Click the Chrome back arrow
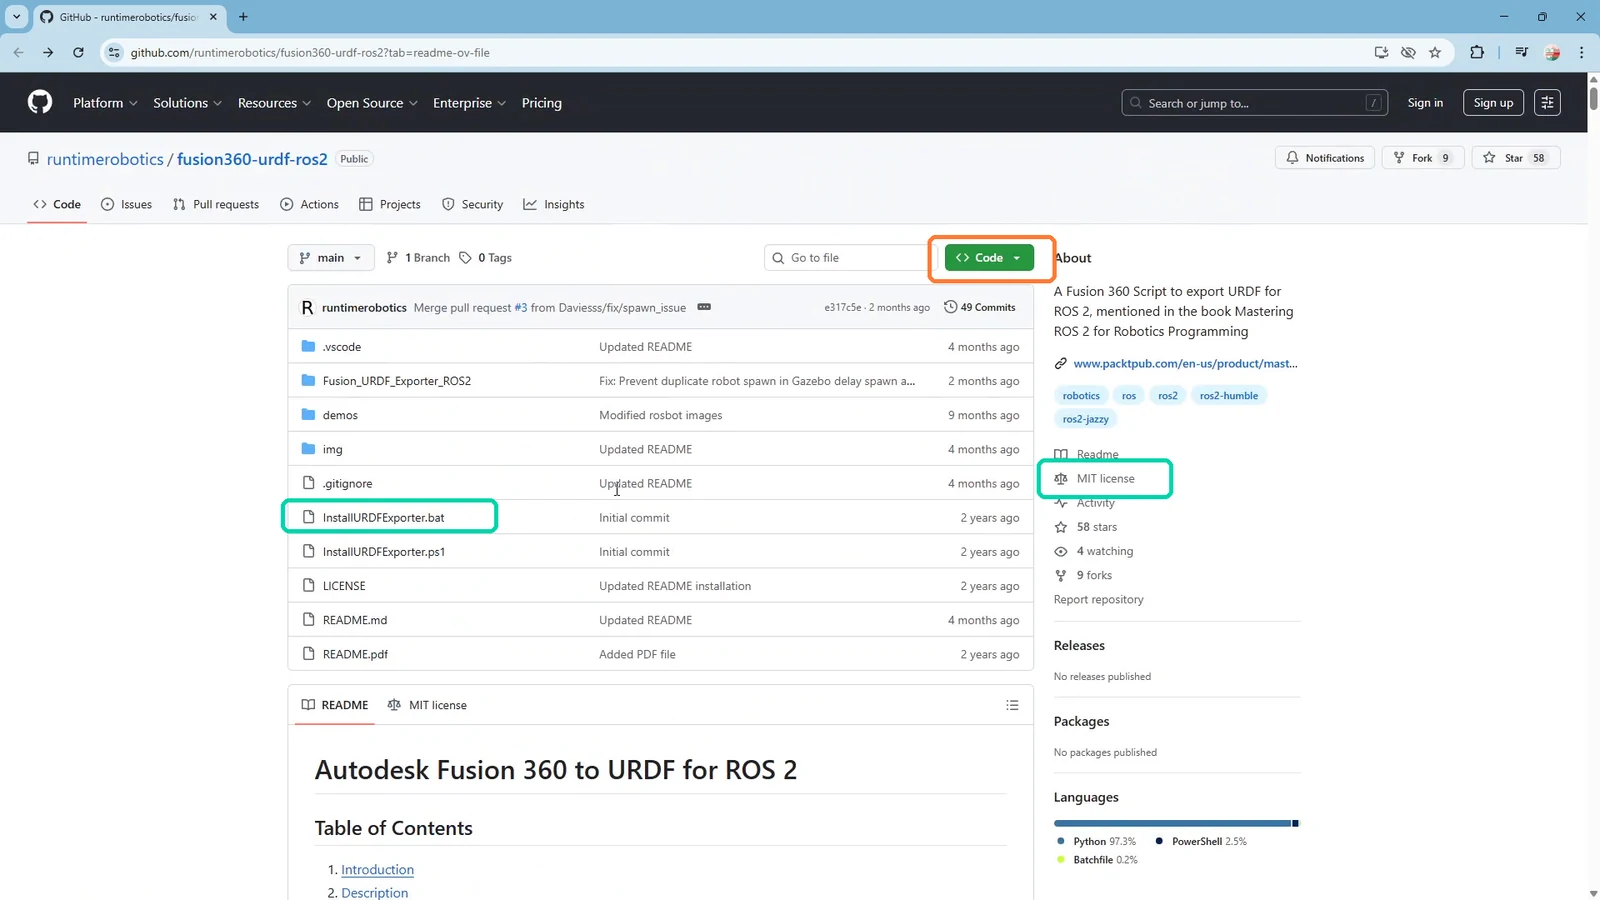This screenshot has width=1600, height=900. point(18,52)
